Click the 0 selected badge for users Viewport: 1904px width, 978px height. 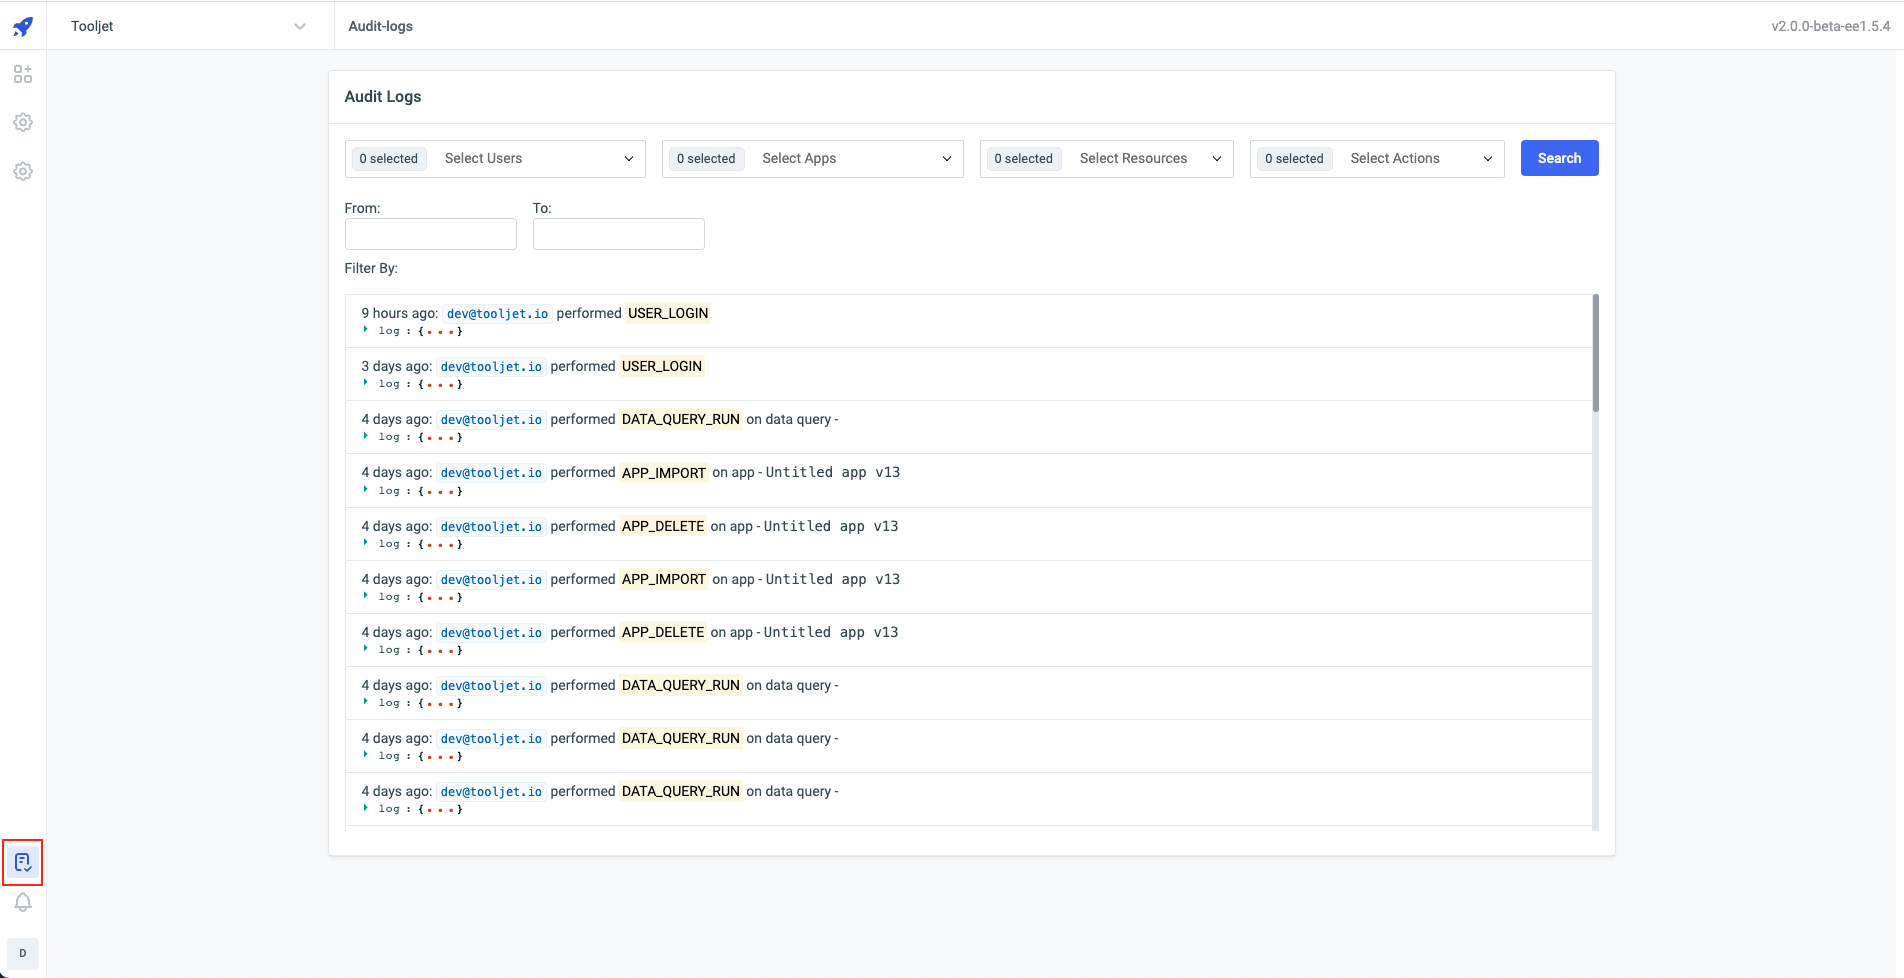coord(389,158)
